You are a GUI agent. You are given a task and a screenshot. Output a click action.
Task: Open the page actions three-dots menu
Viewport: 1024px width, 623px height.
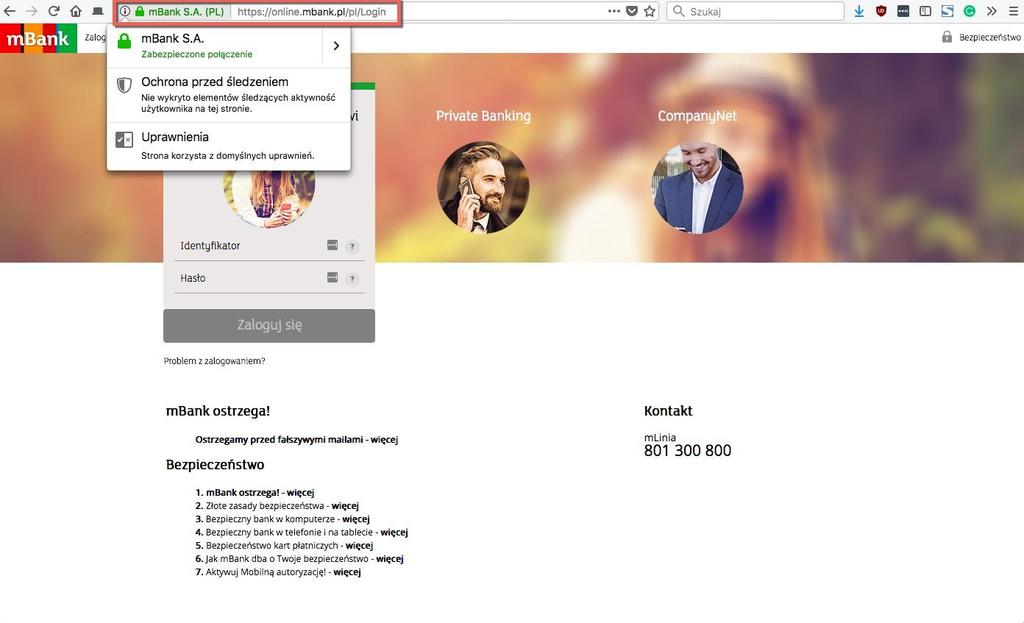614,11
